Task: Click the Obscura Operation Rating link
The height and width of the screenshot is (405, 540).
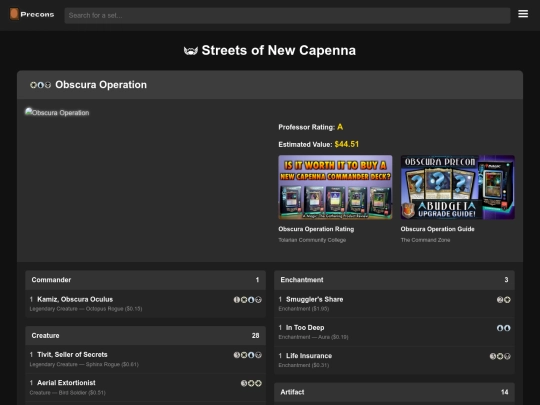Action: pyautogui.click(x=316, y=229)
